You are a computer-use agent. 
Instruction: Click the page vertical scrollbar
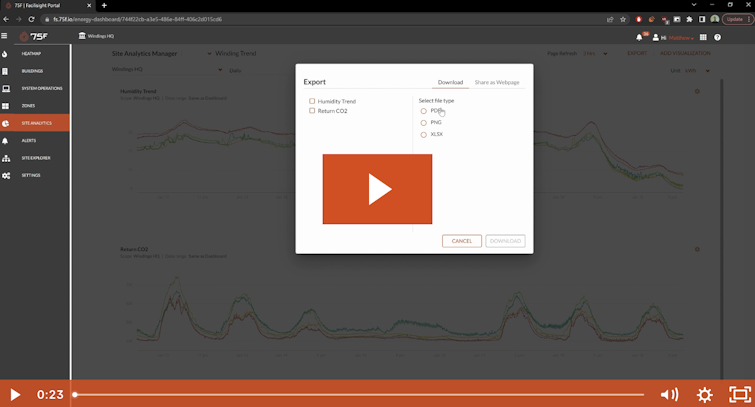pos(721,229)
